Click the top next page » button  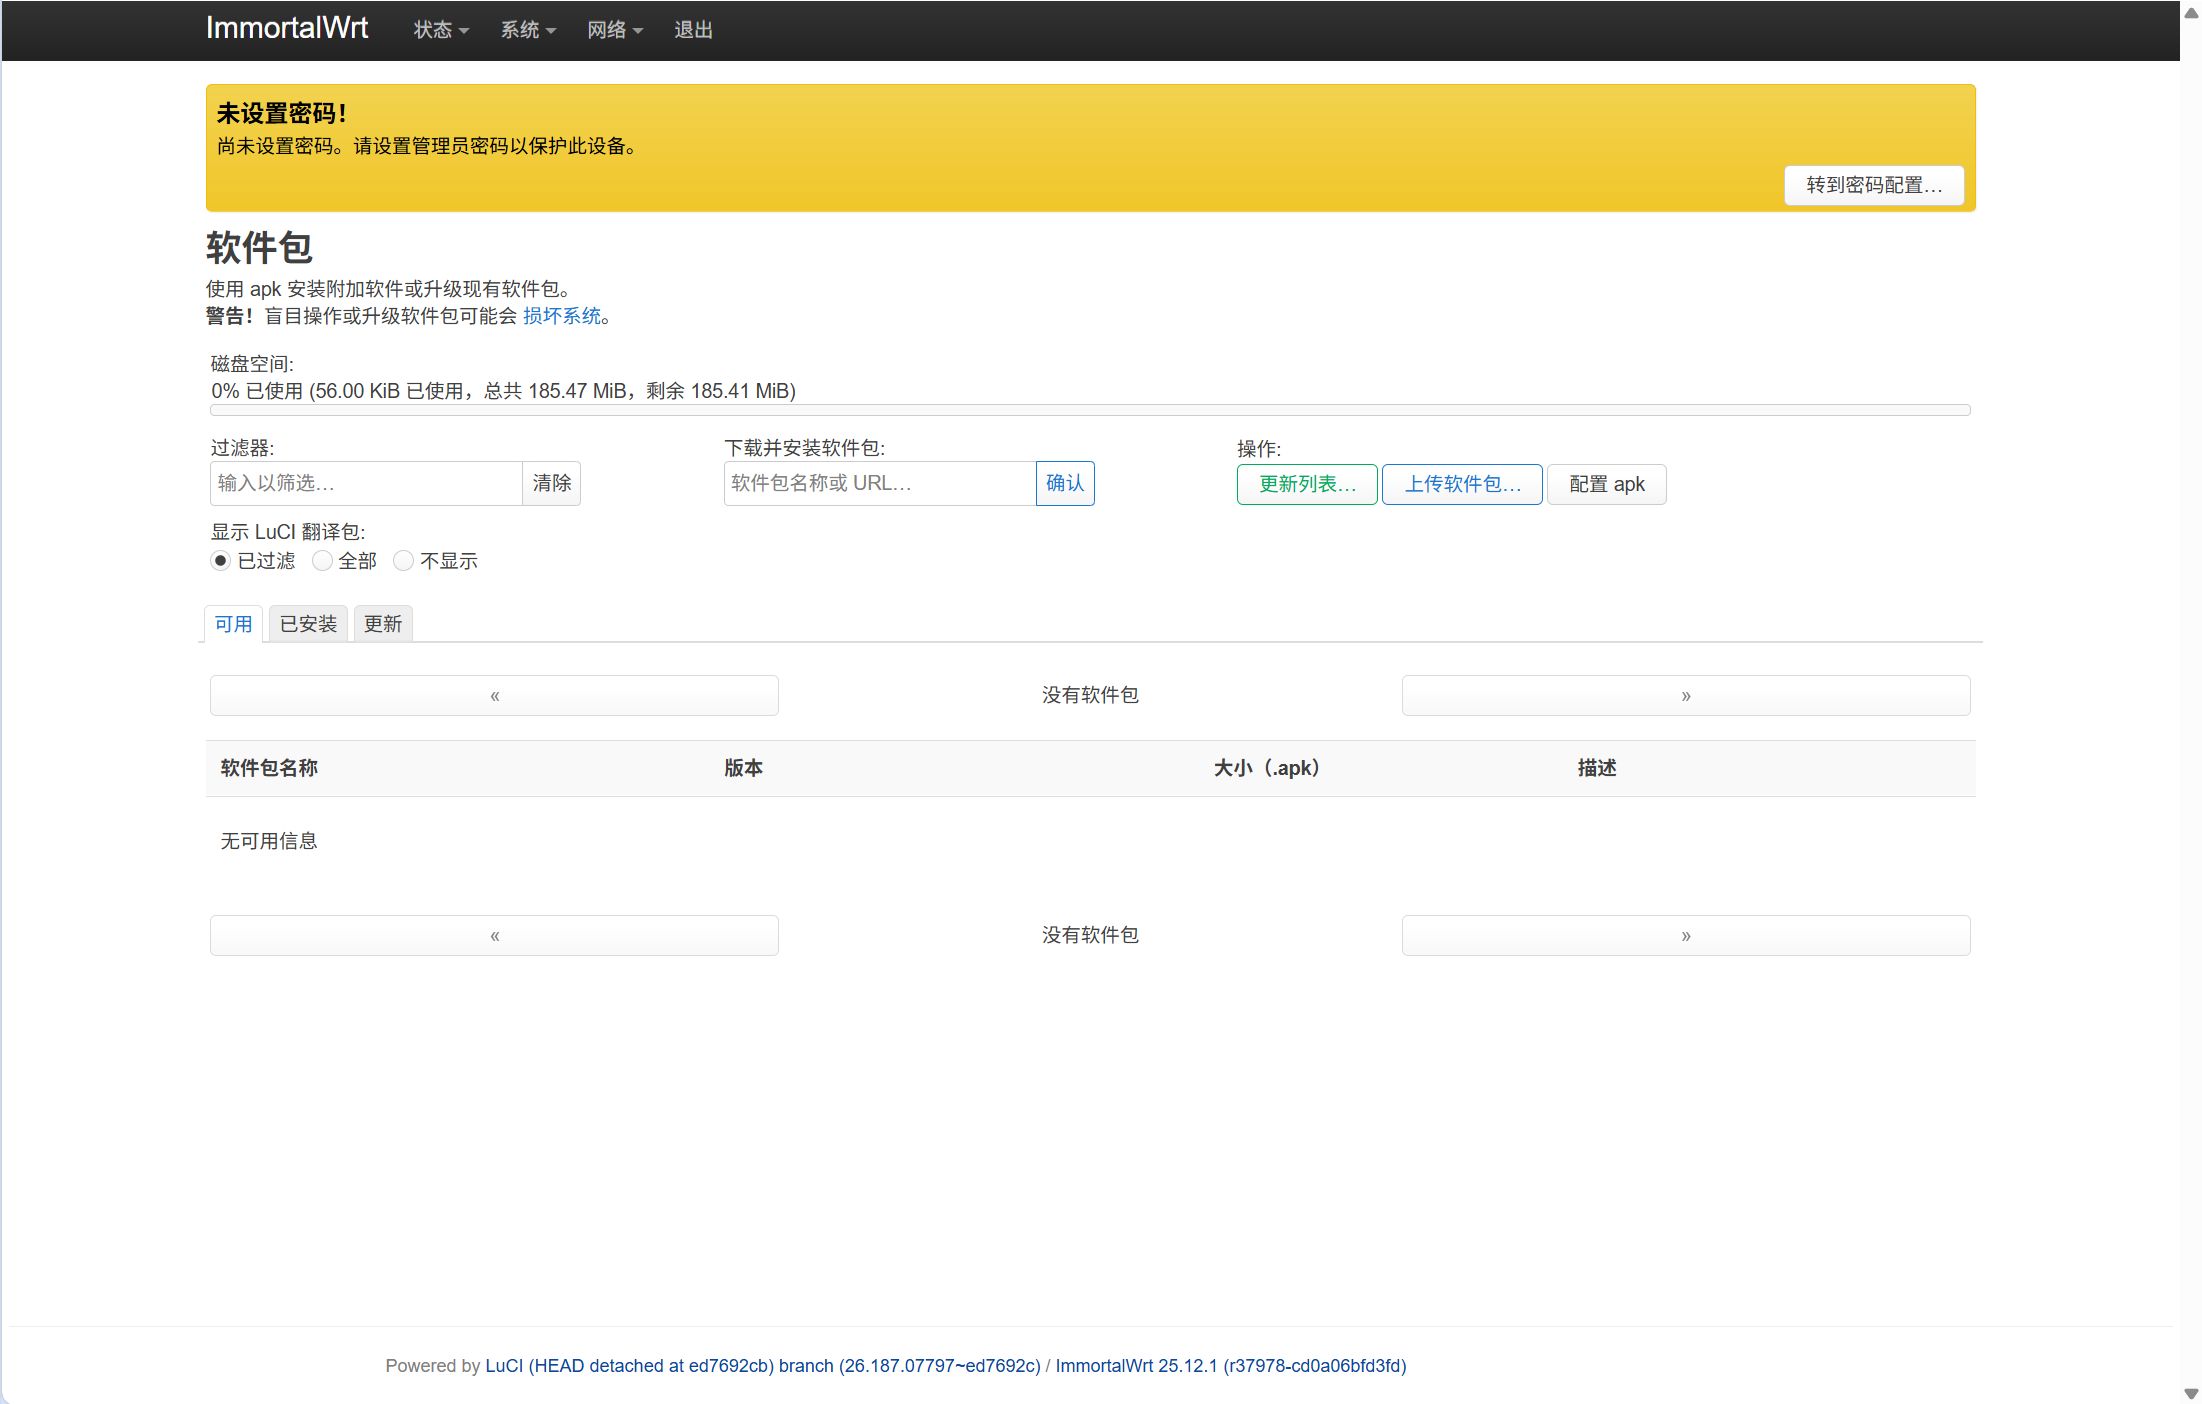(x=1686, y=695)
